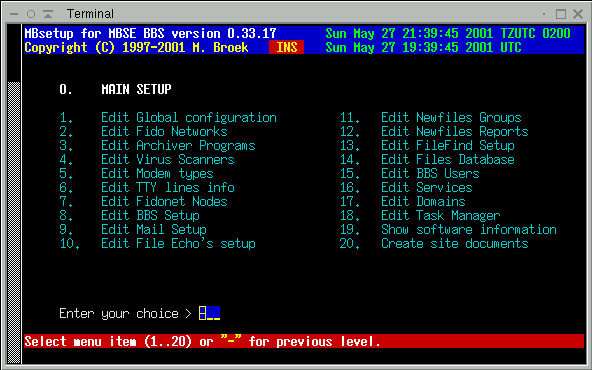Click the window shade icon in title bar
The image size is (592, 370).
click(48, 14)
